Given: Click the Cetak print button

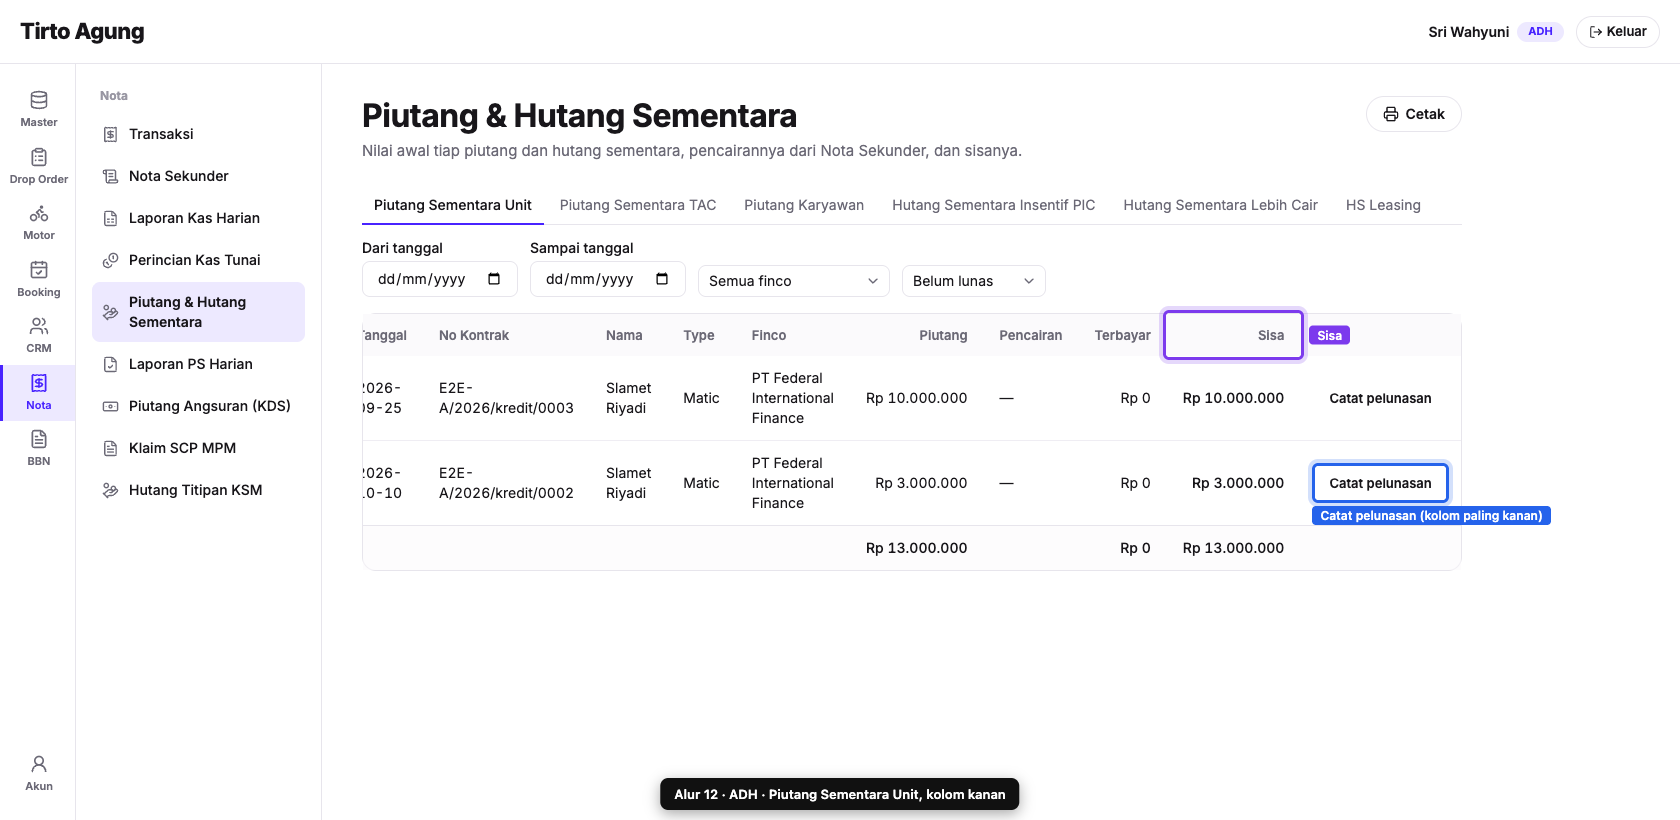Looking at the screenshot, I should (1413, 114).
